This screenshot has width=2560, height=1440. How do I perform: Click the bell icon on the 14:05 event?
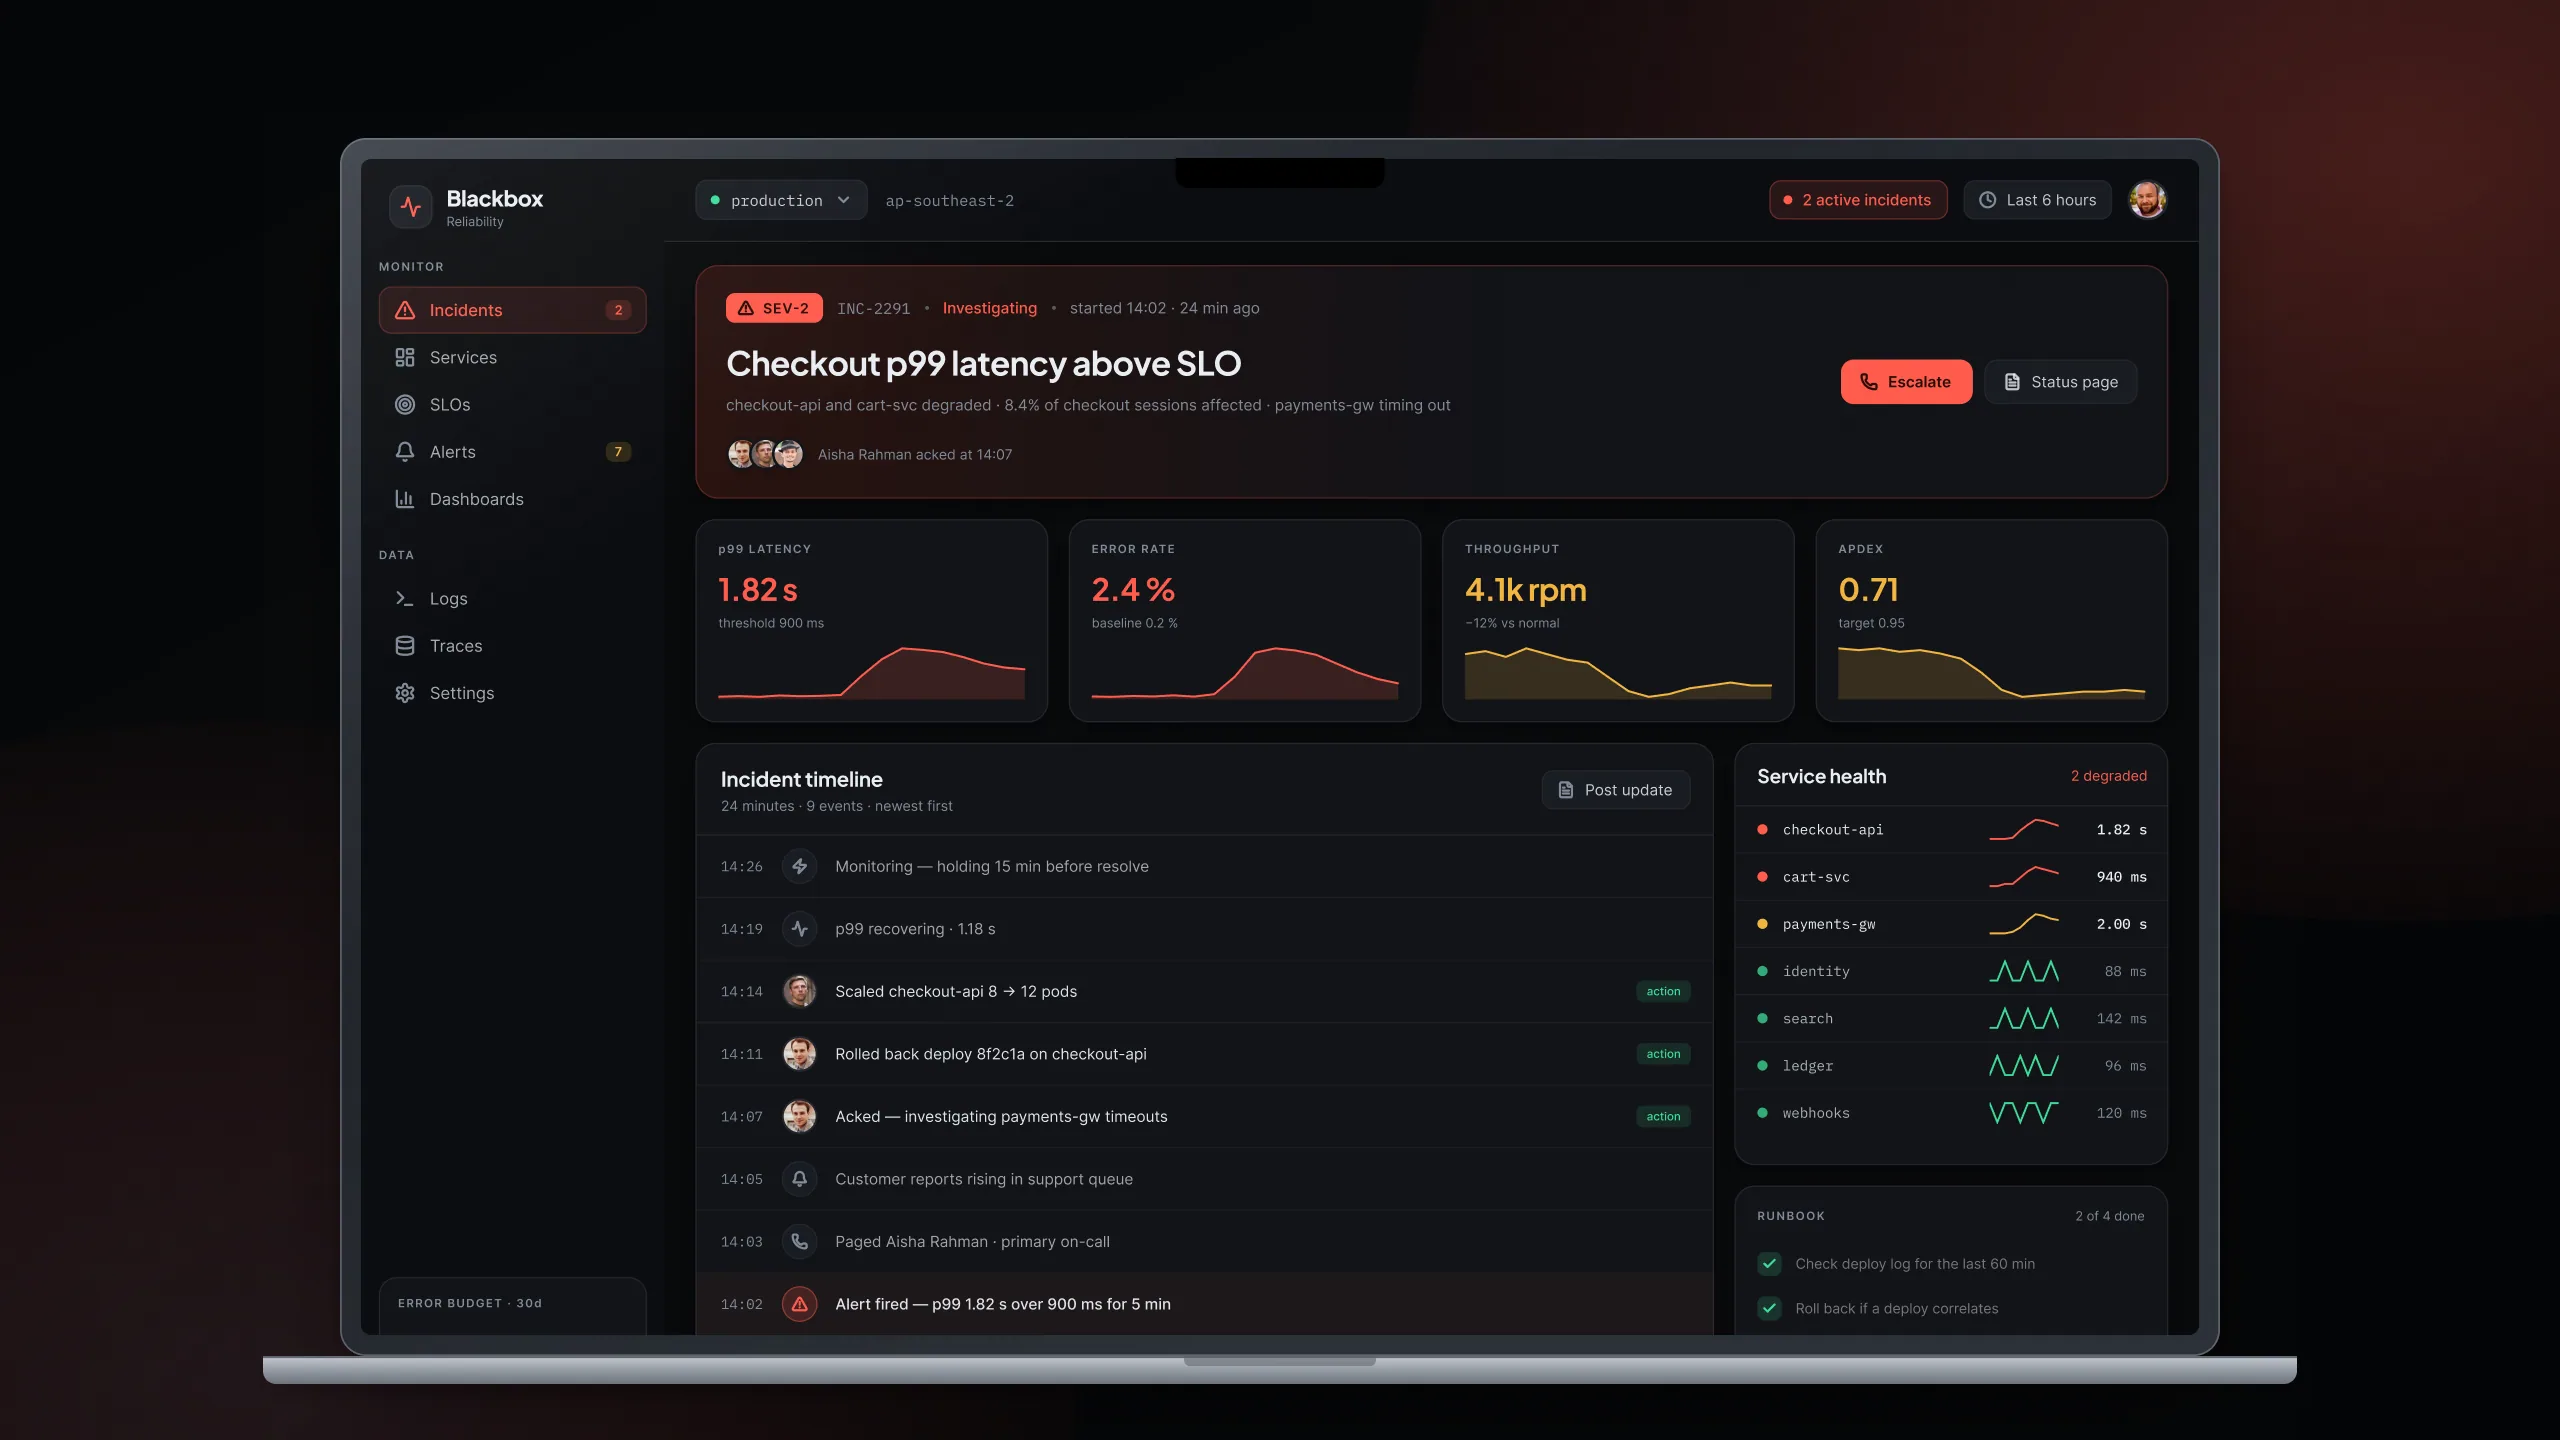click(x=799, y=1179)
